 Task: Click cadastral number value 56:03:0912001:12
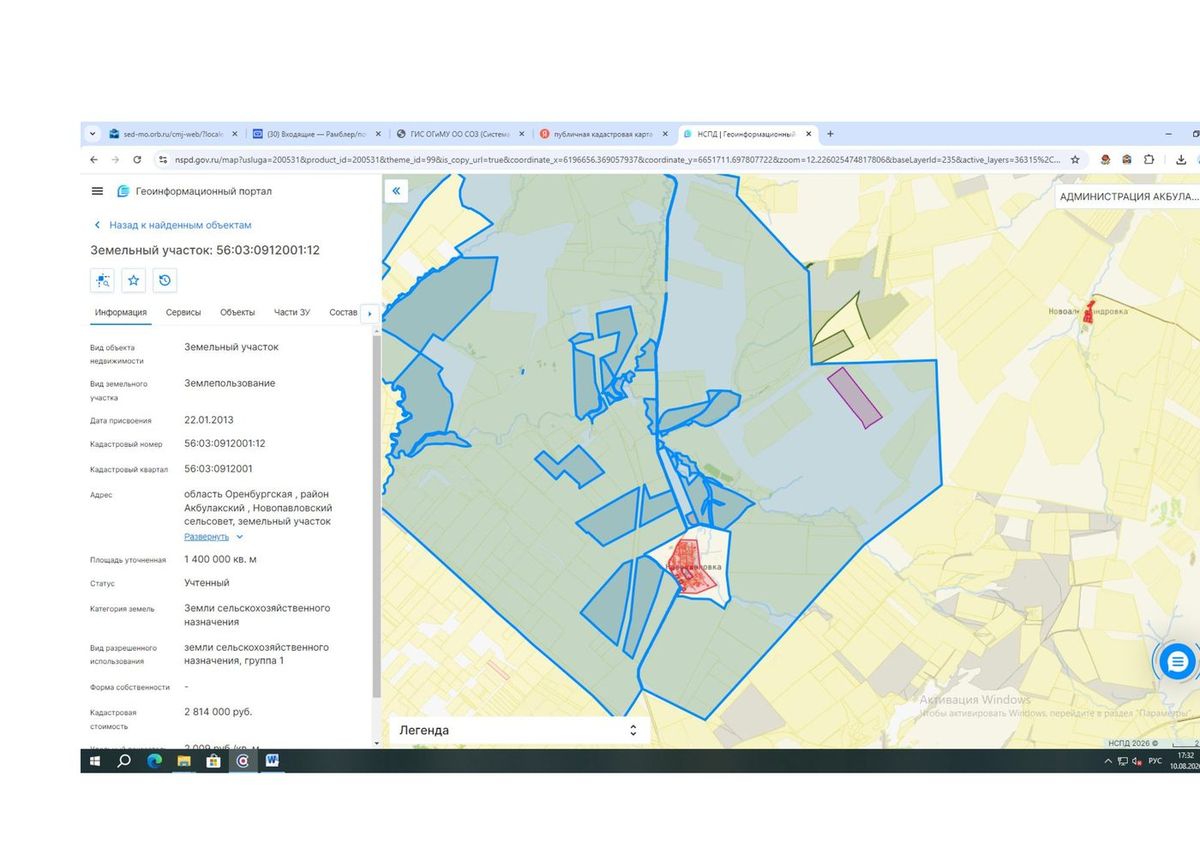click(224, 443)
